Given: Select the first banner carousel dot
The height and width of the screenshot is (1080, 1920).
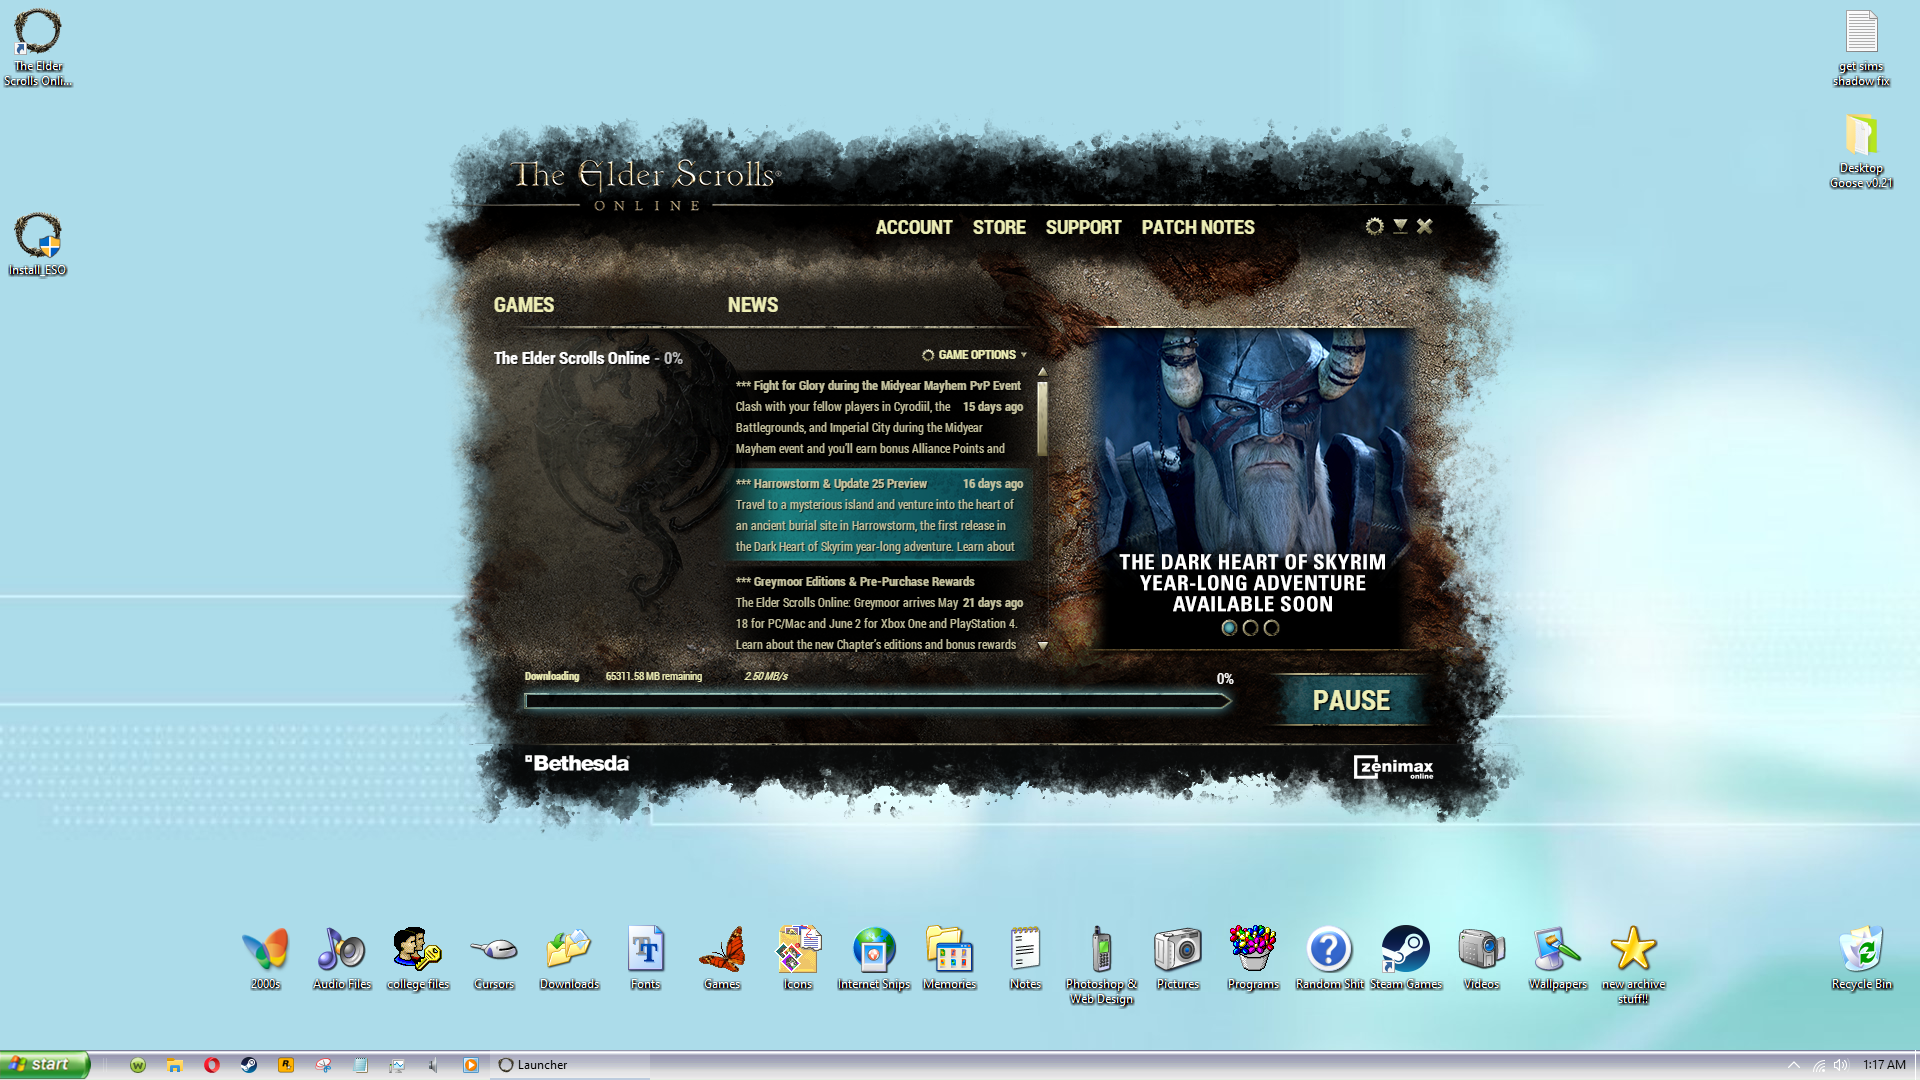Looking at the screenshot, I should [x=1229, y=628].
